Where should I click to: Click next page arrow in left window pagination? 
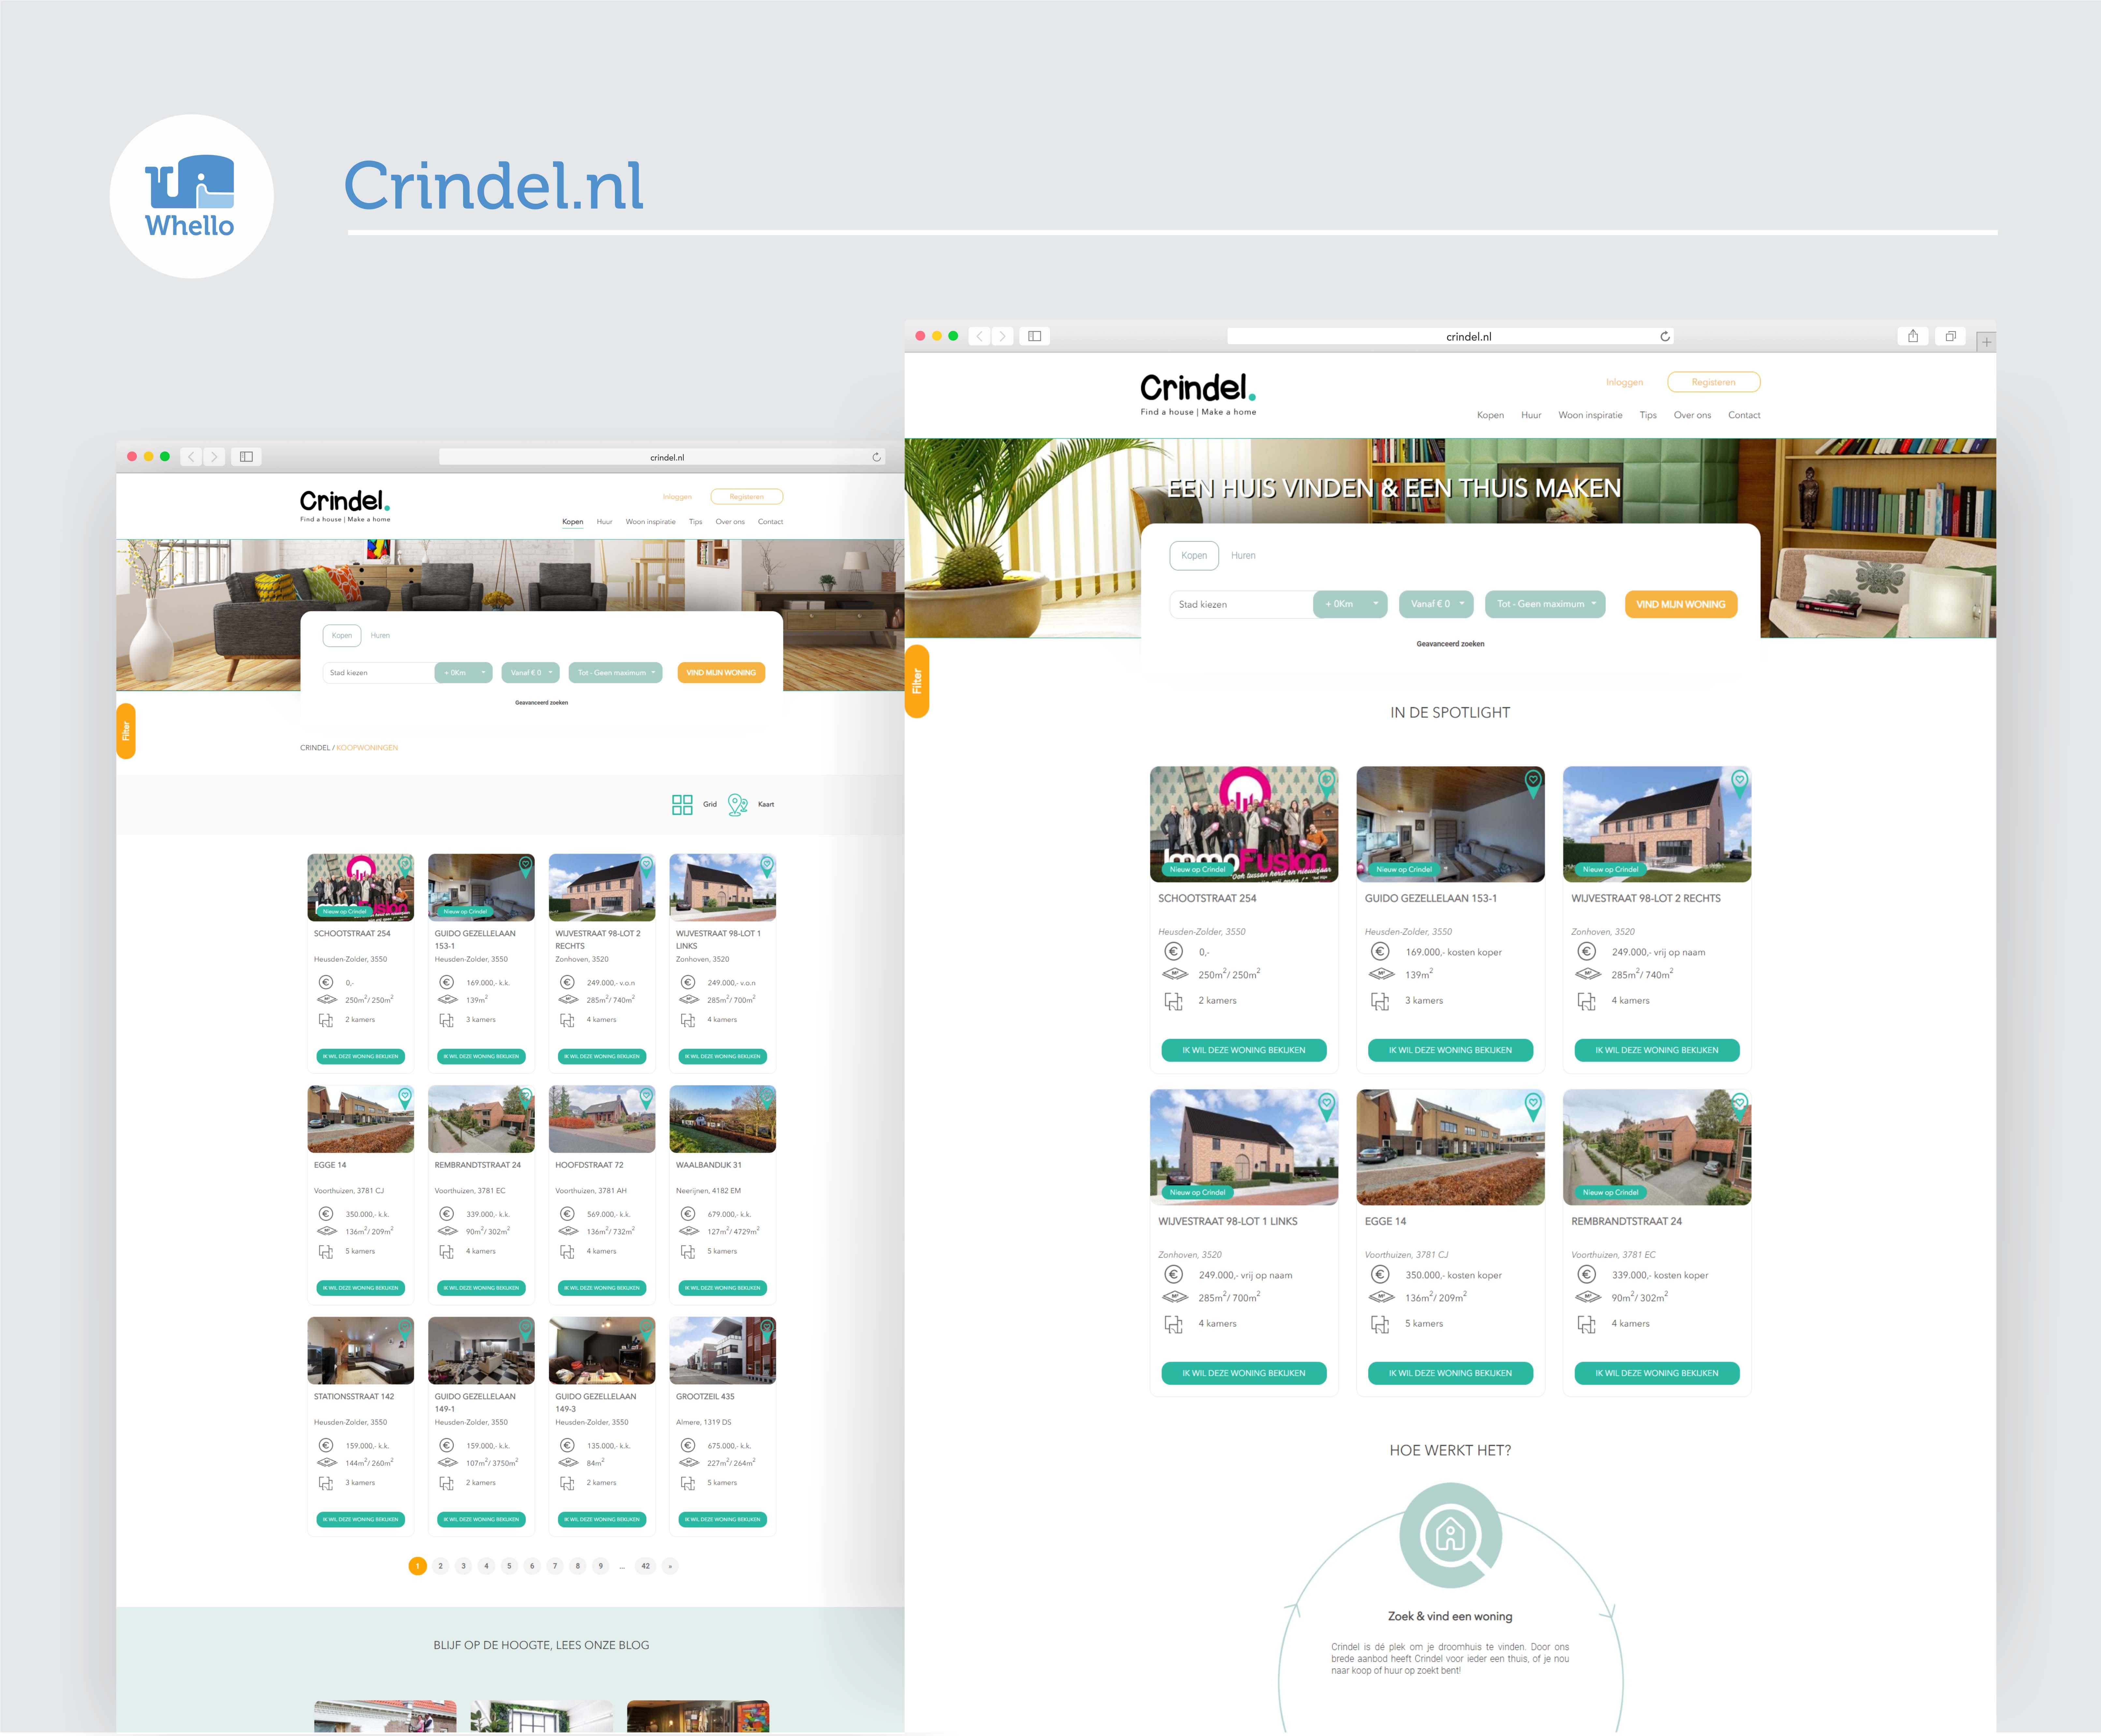(x=670, y=1566)
